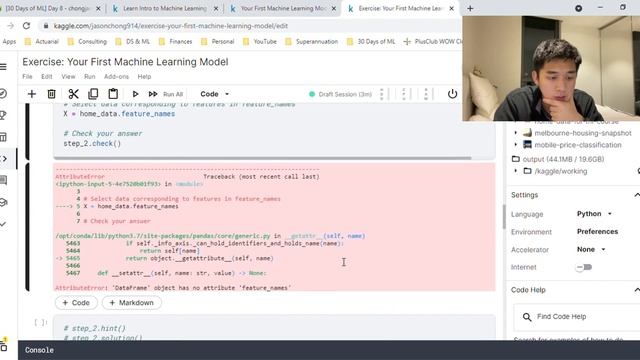Reload the page

pos(27,26)
